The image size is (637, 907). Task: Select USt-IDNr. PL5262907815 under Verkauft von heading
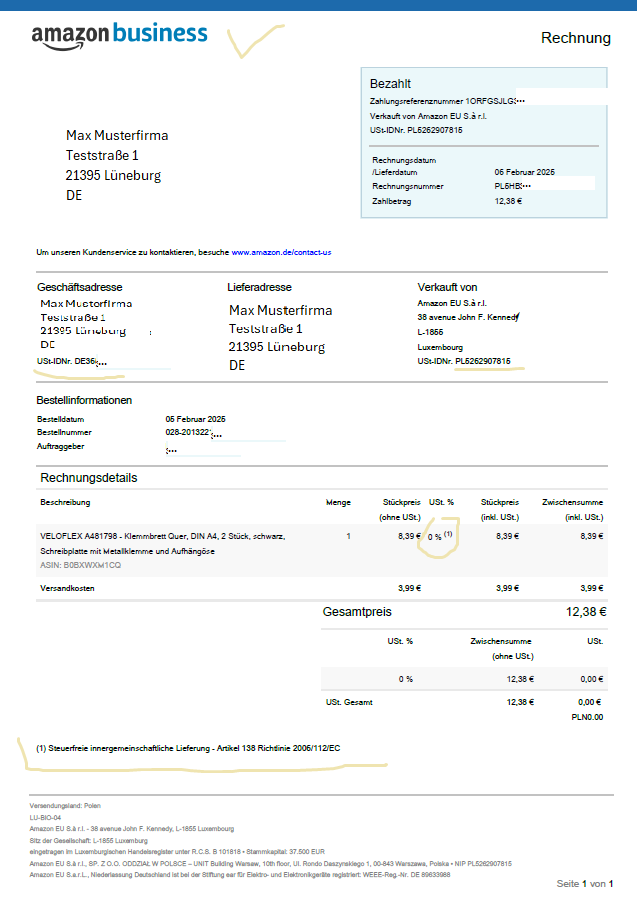pyautogui.click(x=464, y=361)
